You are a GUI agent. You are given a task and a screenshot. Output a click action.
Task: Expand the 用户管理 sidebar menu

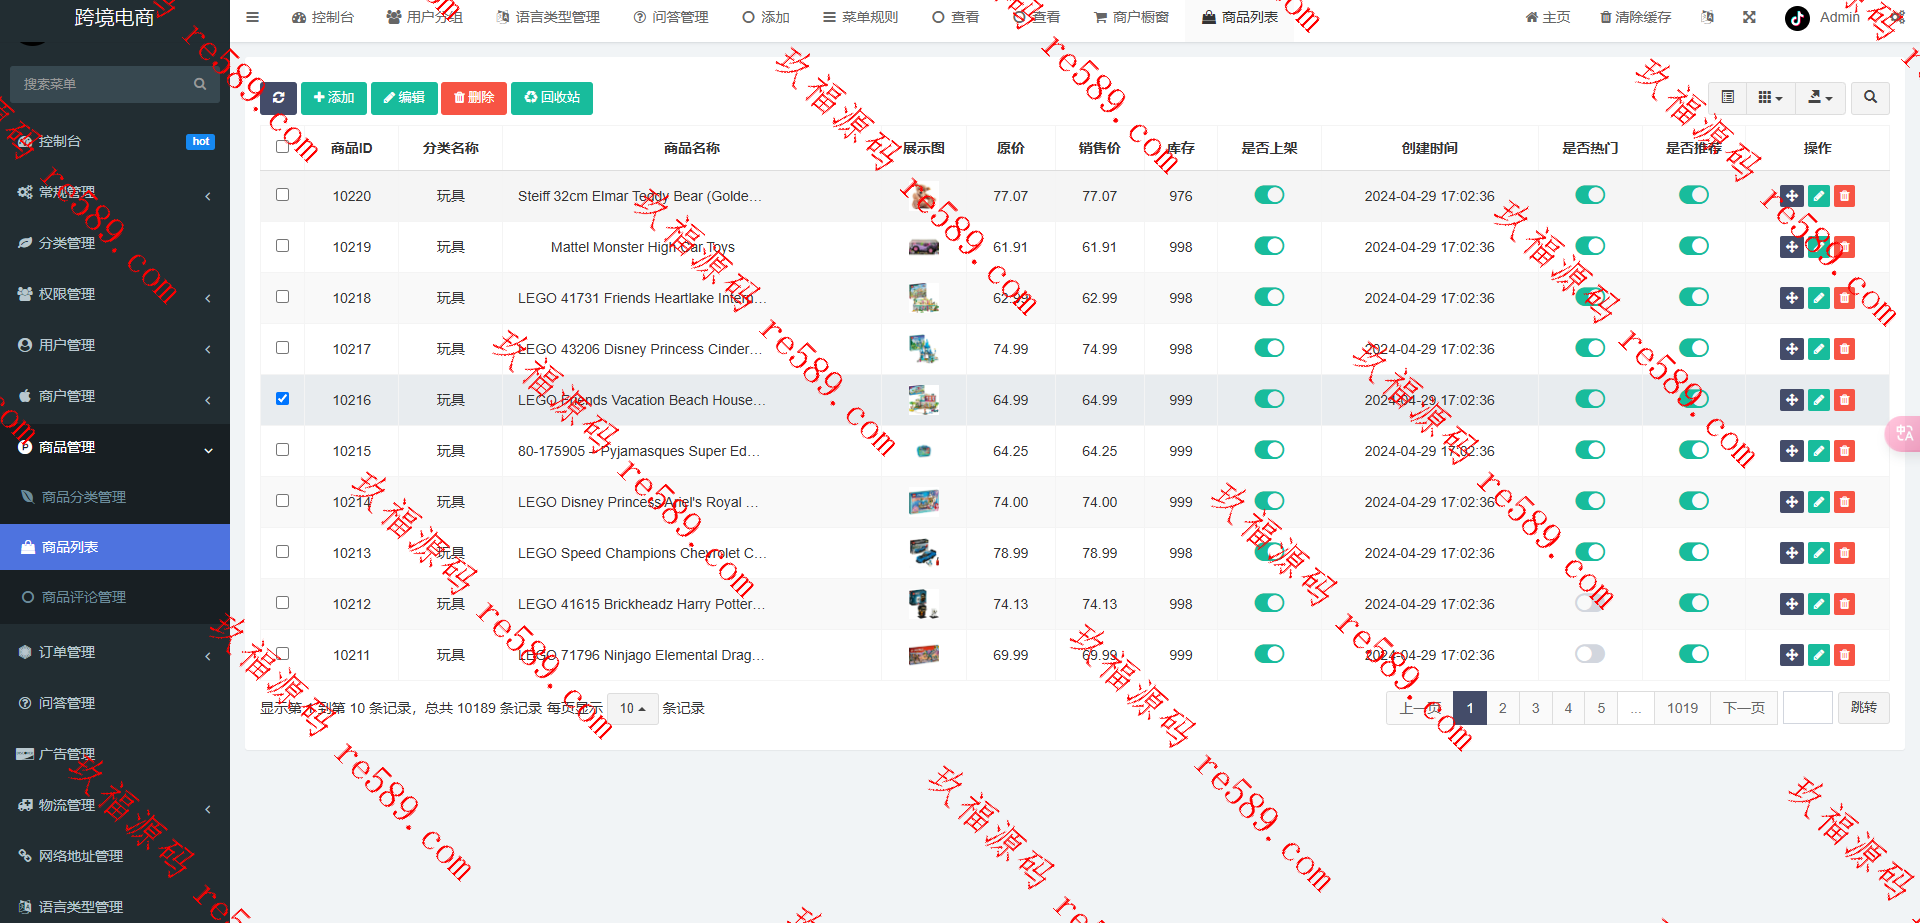(115, 345)
